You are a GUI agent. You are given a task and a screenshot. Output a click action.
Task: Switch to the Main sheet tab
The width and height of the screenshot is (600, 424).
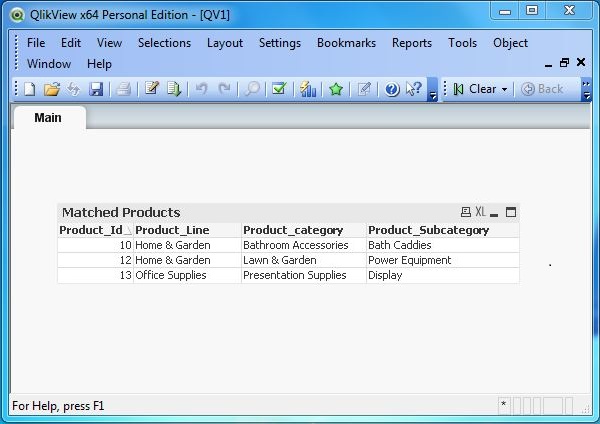pos(48,118)
